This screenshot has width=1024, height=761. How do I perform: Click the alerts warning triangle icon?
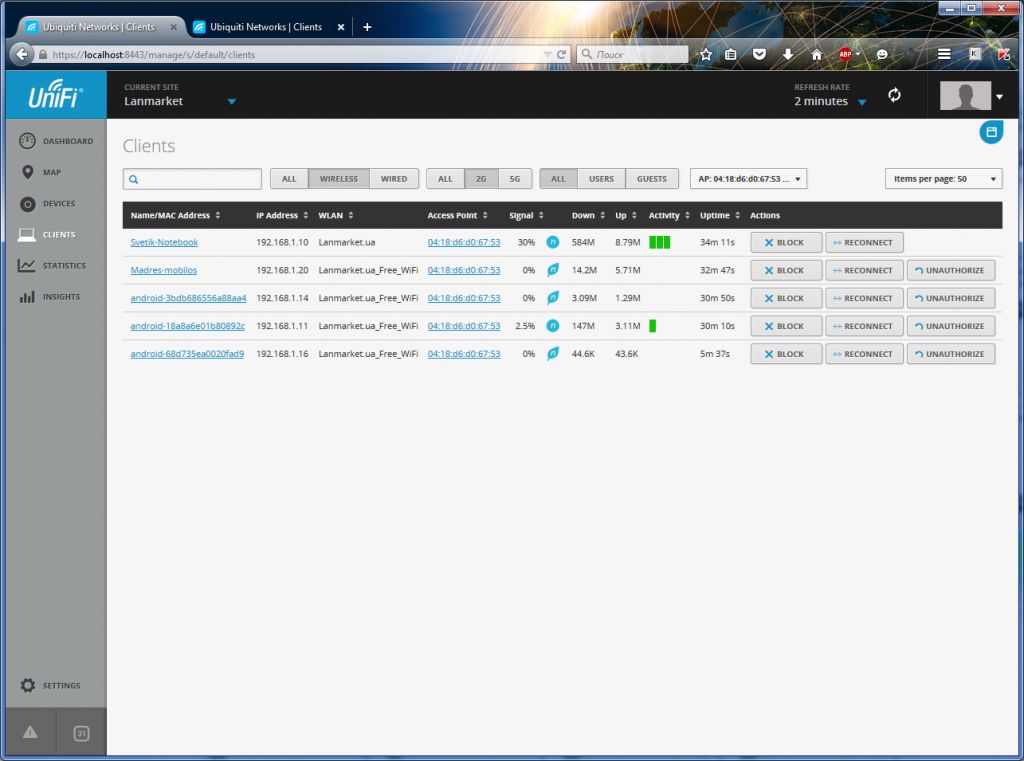[30, 733]
